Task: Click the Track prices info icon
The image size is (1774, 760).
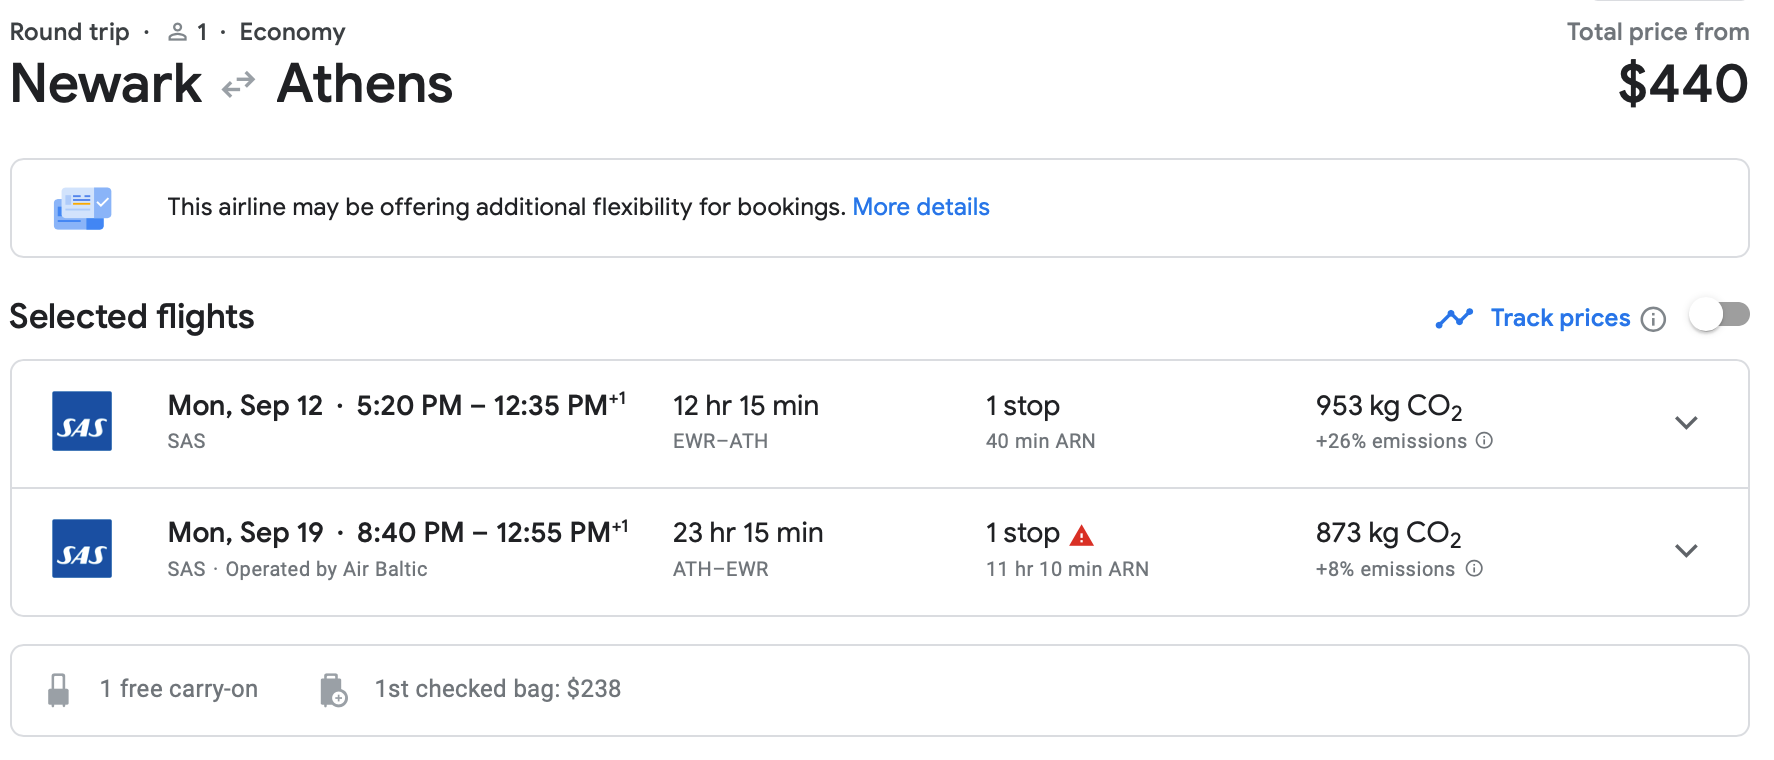Action: point(1654,319)
